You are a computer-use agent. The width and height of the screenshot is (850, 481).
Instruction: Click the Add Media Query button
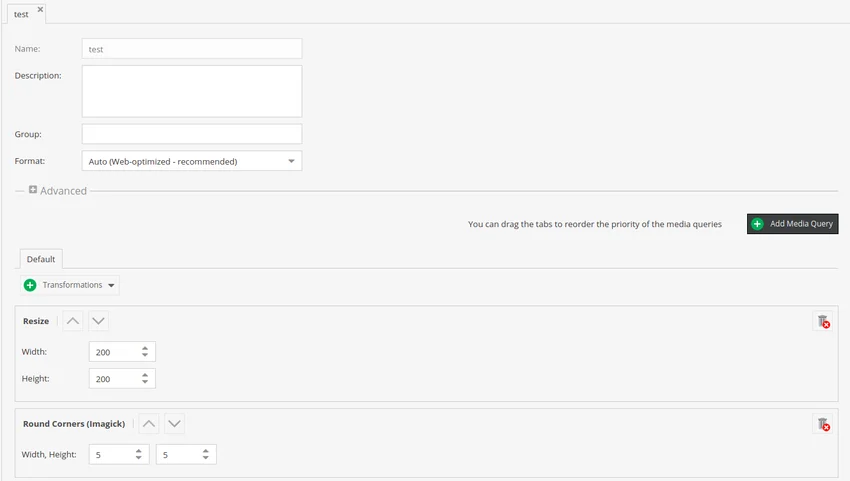[792, 224]
